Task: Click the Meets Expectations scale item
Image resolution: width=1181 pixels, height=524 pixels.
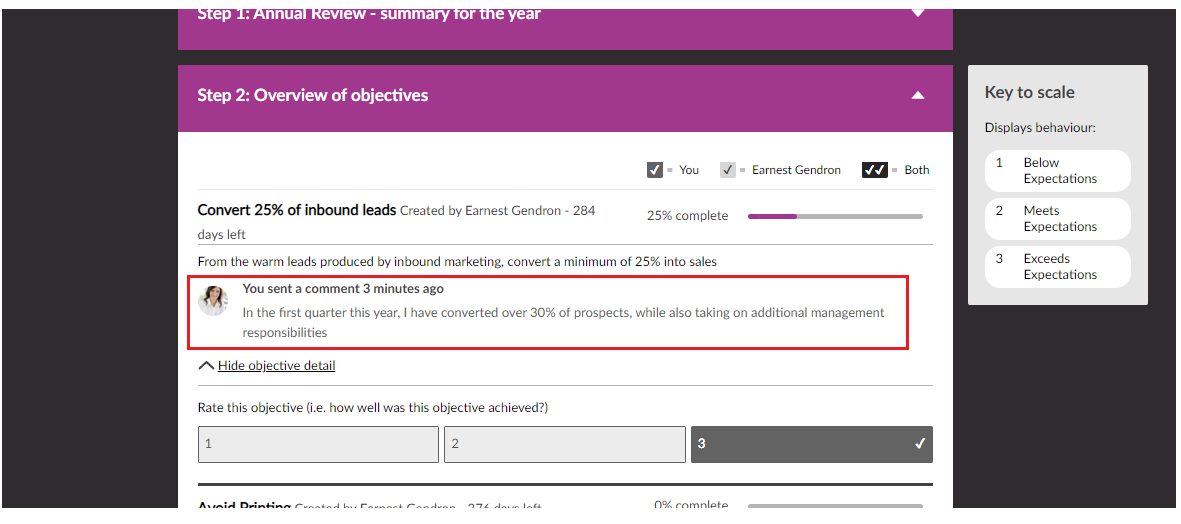Action: [x=1057, y=219]
